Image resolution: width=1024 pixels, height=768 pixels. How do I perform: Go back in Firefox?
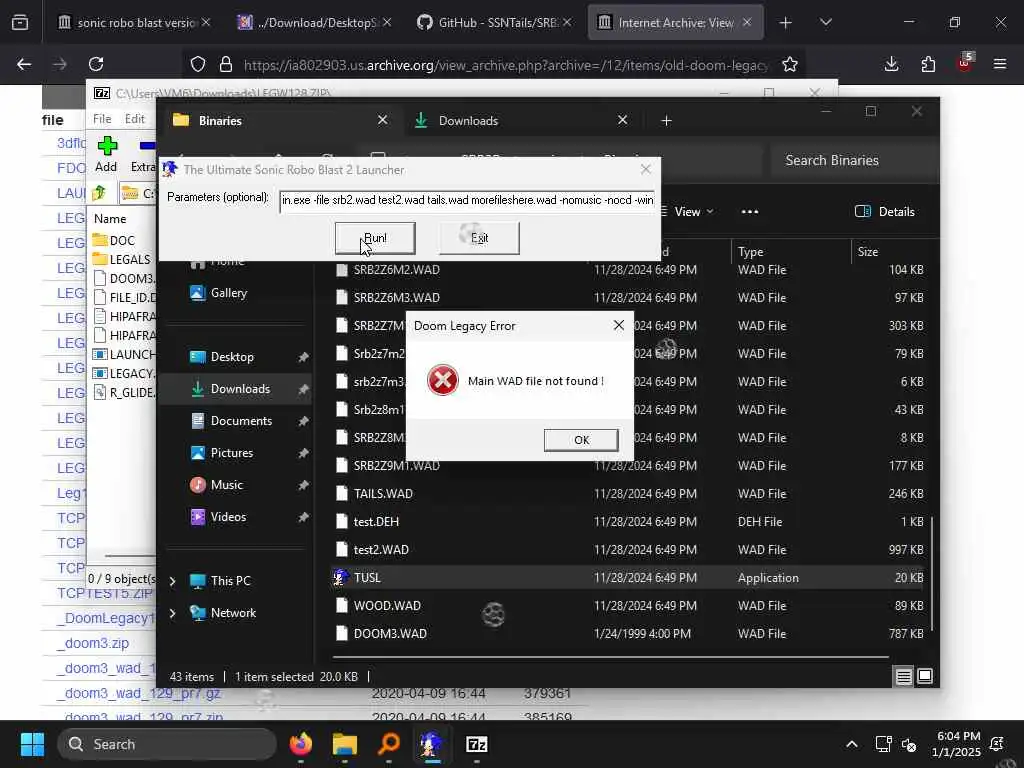coord(24,64)
